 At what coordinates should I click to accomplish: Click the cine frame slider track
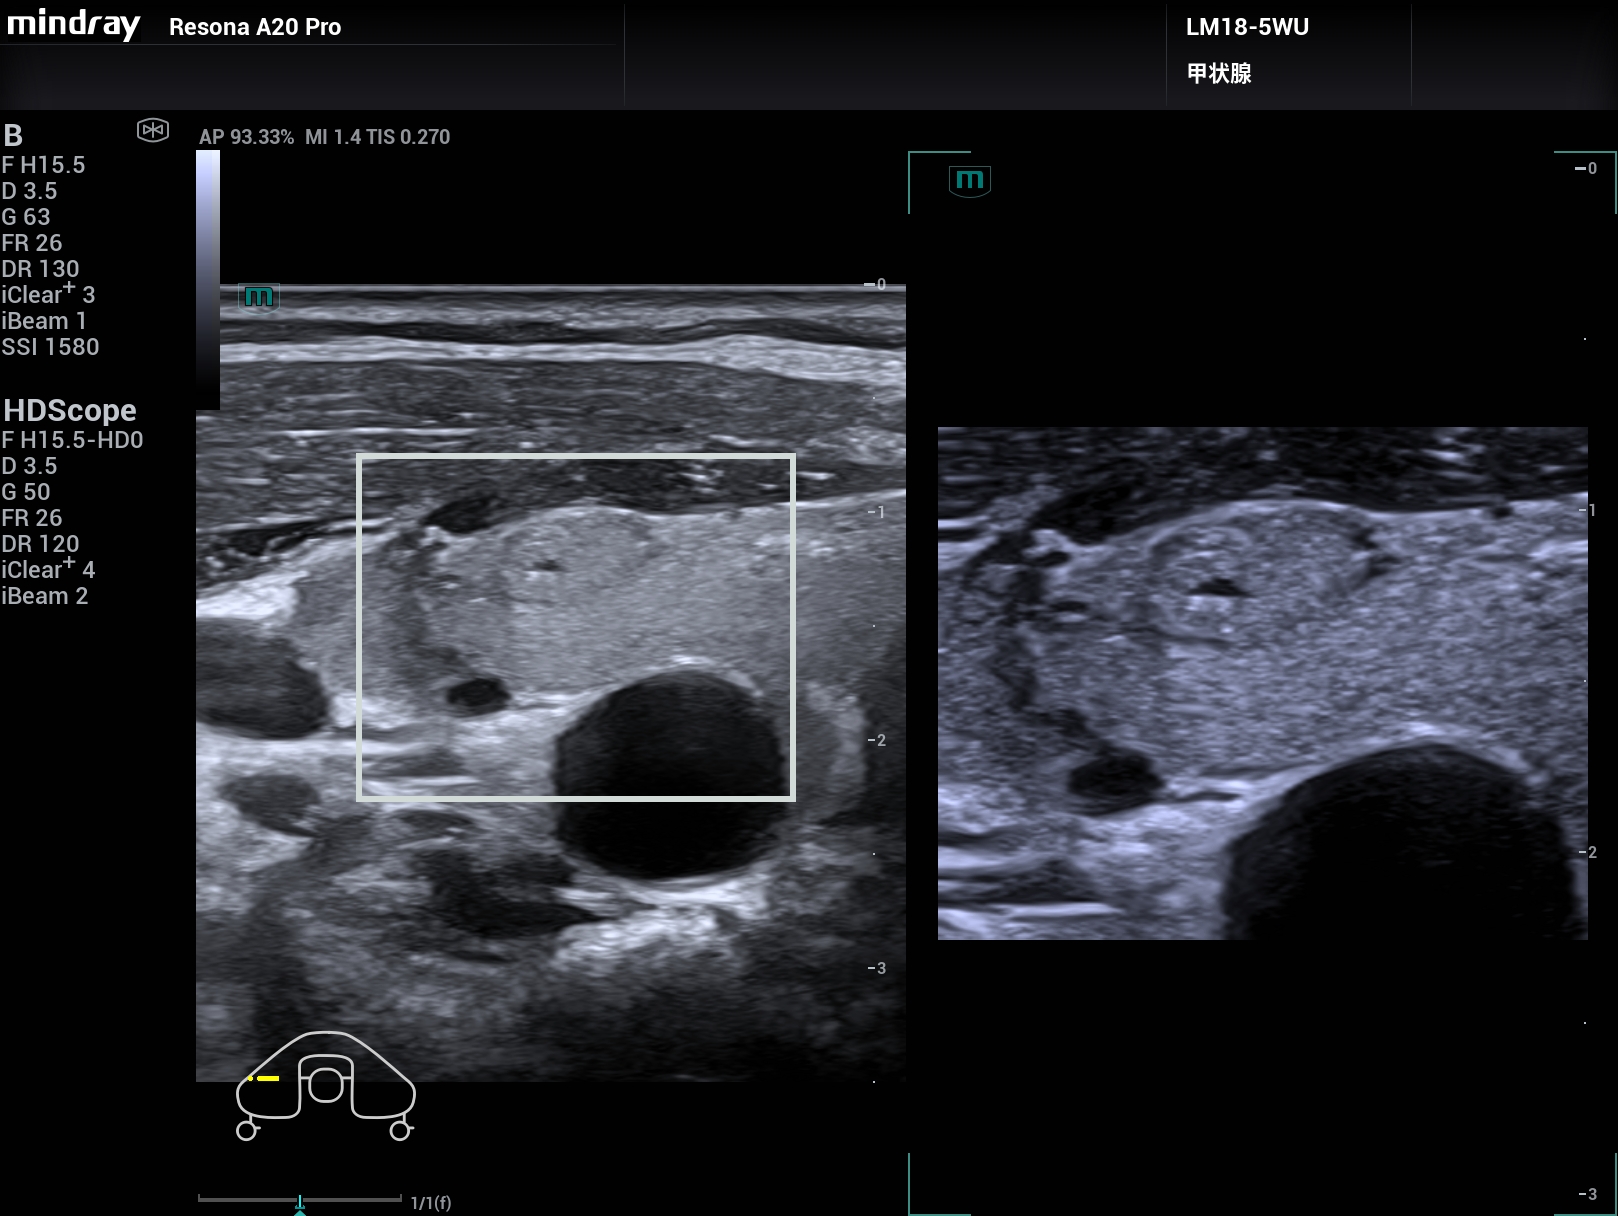[300, 1198]
